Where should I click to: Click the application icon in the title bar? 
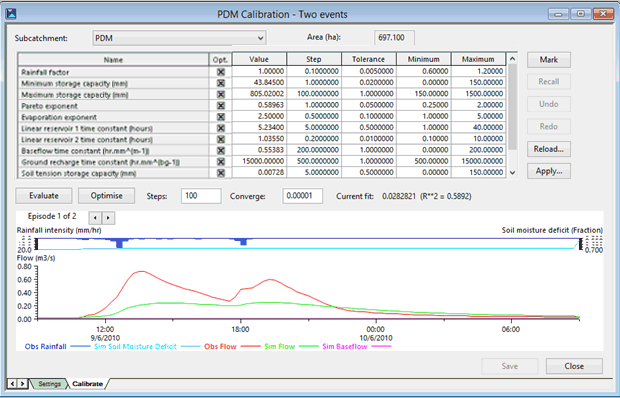point(11,14)
